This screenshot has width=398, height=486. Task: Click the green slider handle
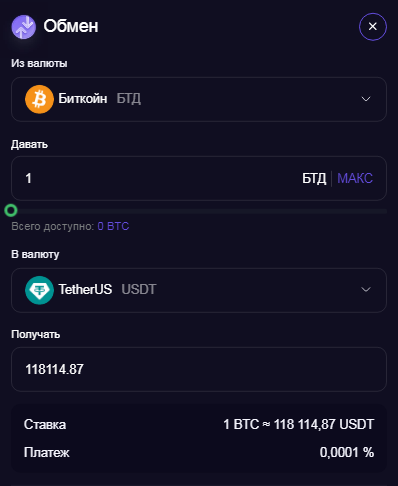pyautogui.click(x=11, y=211)
